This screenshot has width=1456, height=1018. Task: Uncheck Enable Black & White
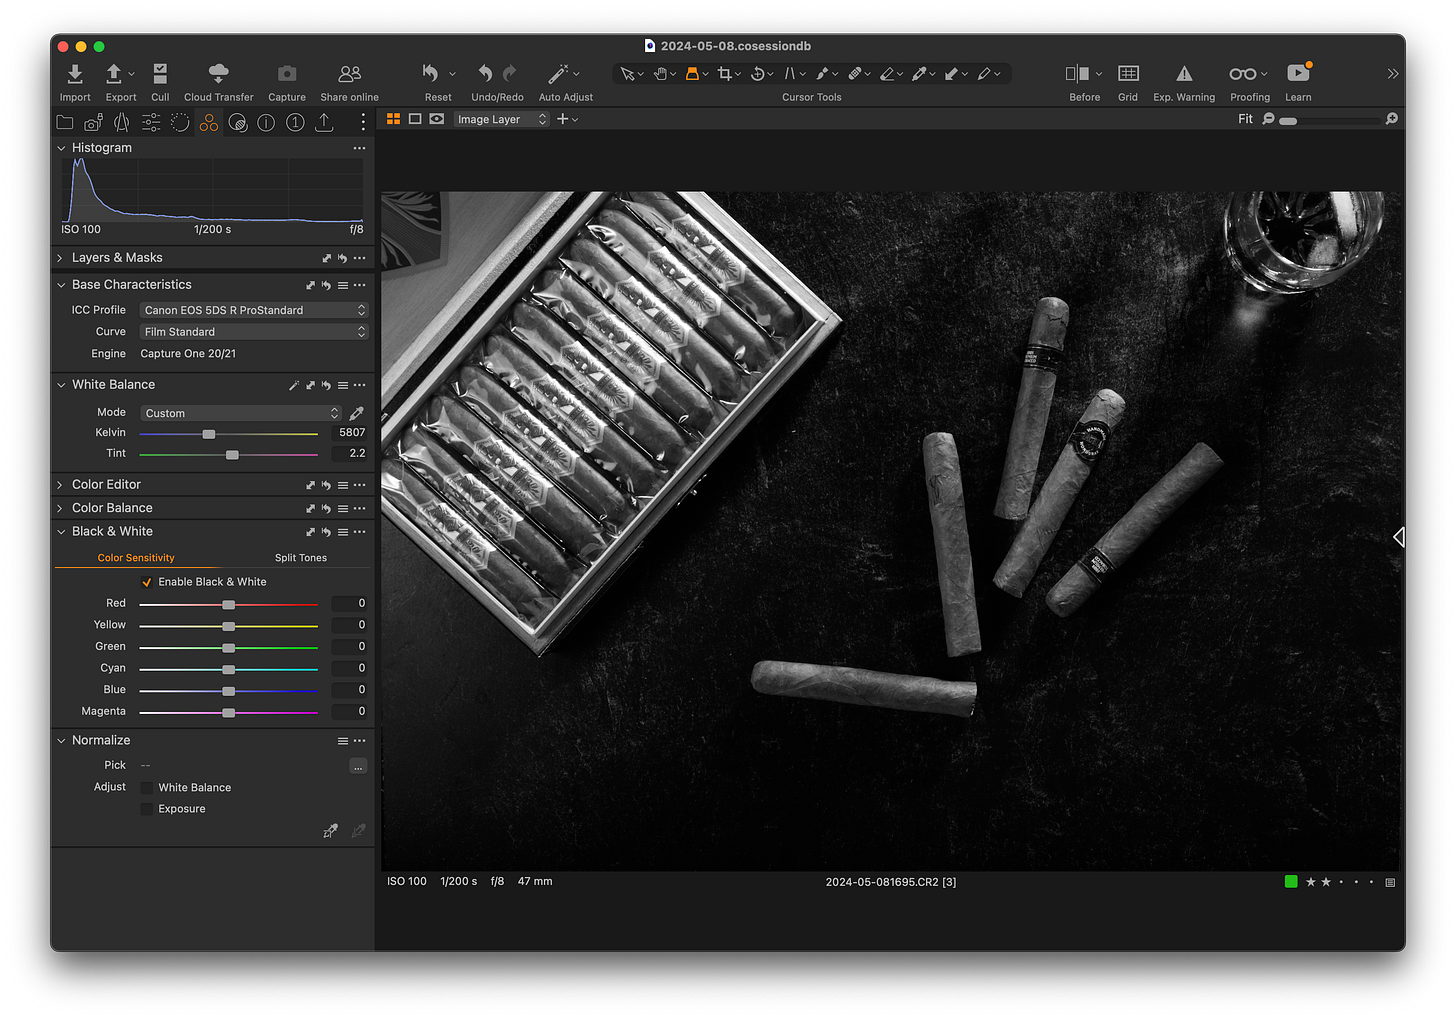tap(147, 581)
